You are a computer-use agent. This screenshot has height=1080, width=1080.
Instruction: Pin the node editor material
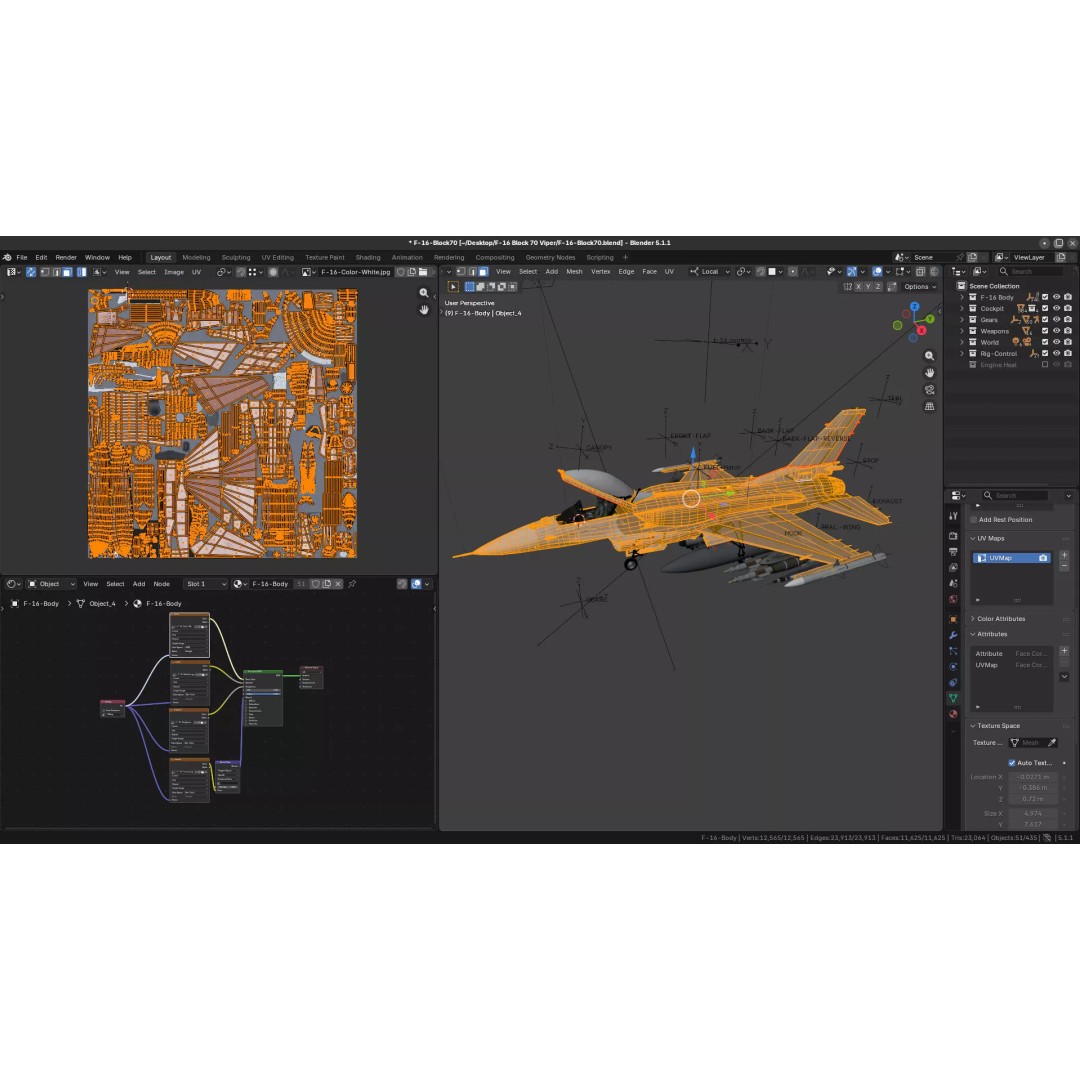[352, 583]
